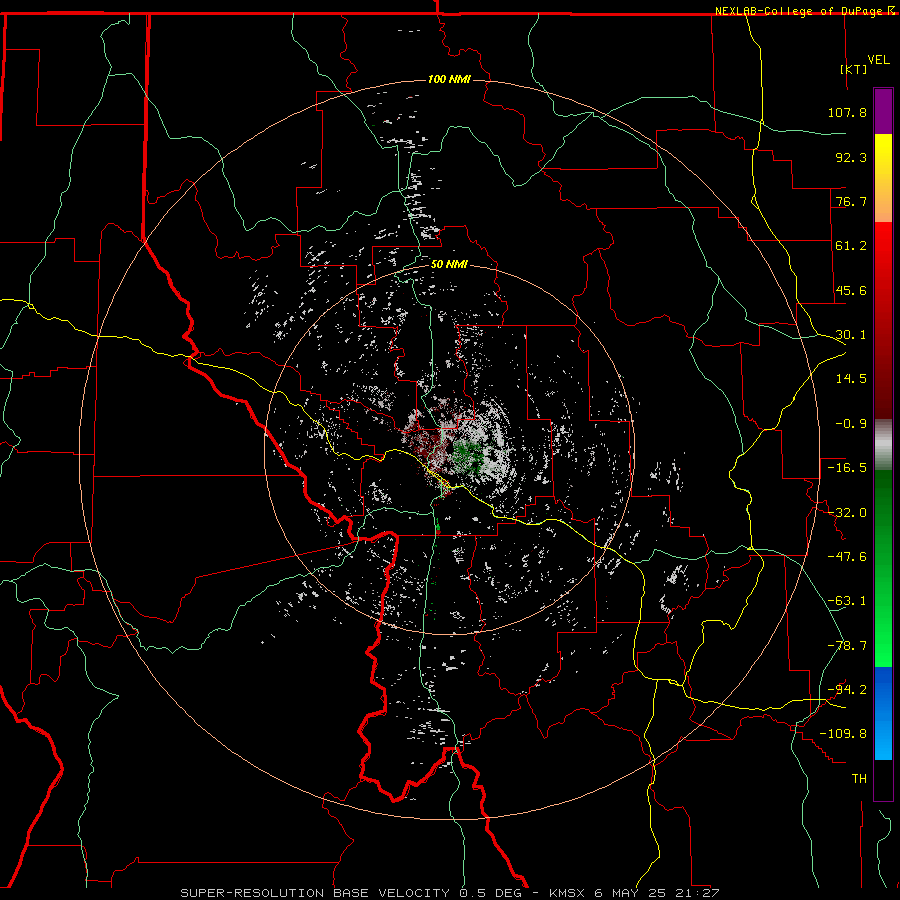
Task: Click the 50 NMI range ring label
Action: point(449,264)
